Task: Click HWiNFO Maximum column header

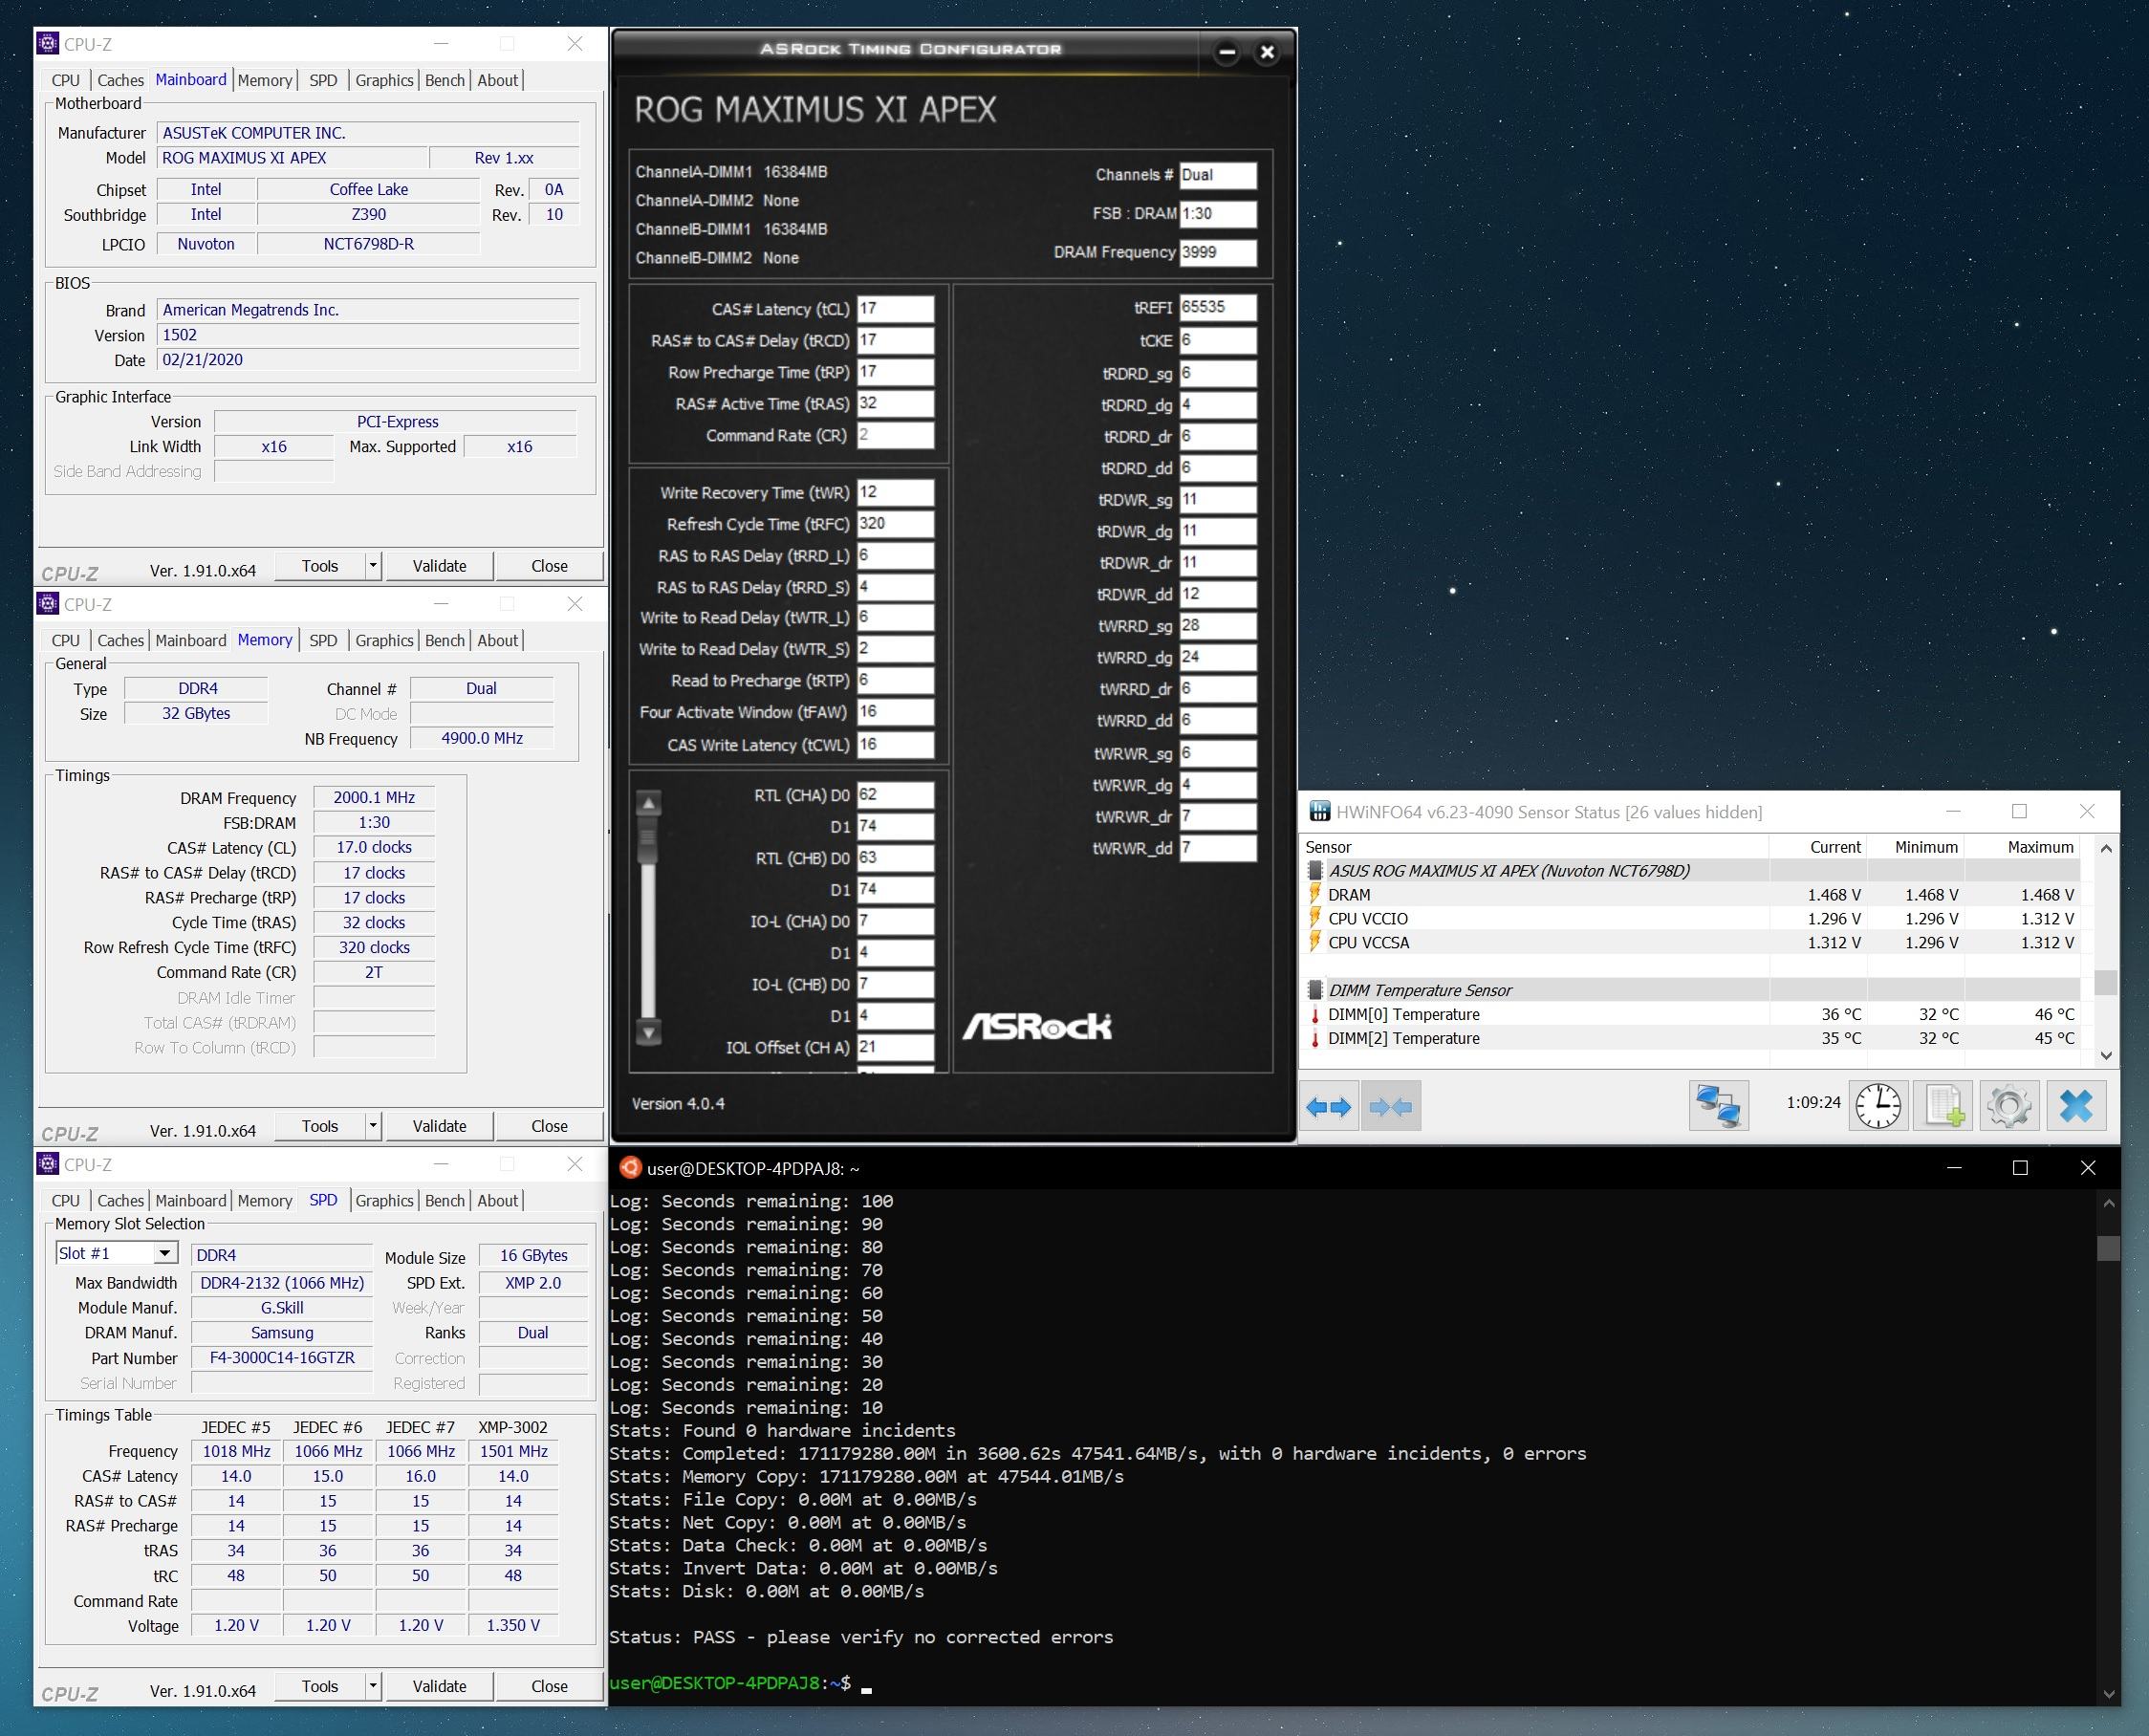Action: click(x=2040, y=847)
